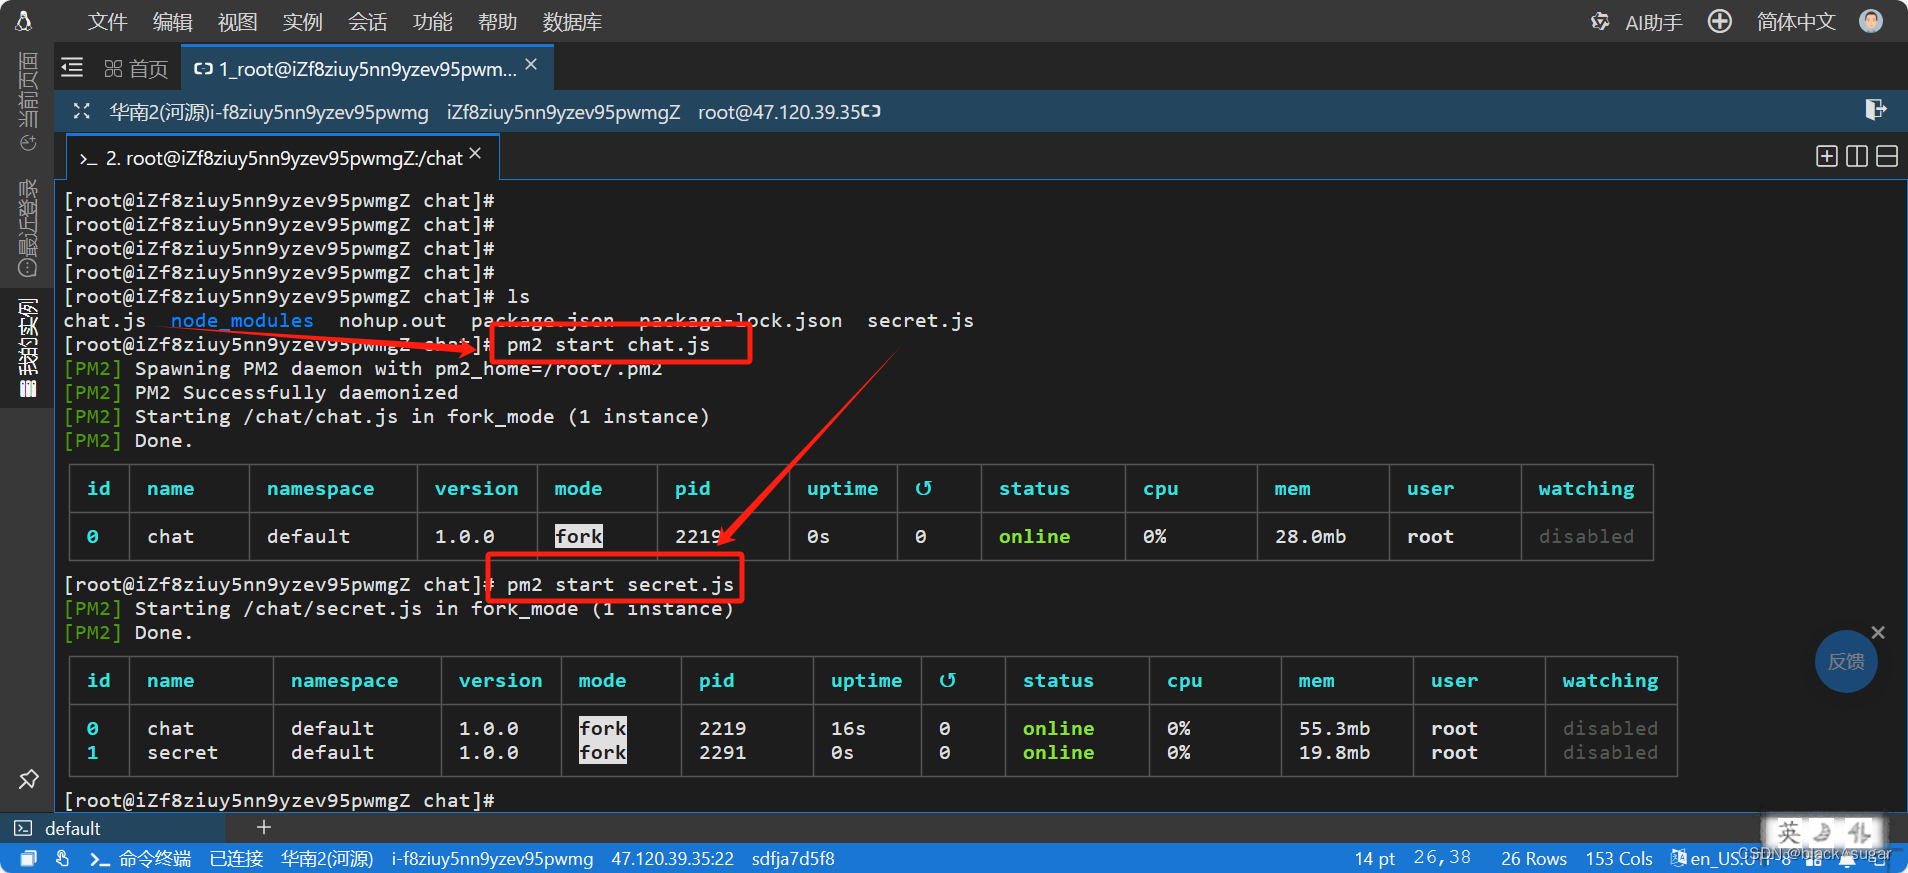Click the plus circle icon in top bar
Image resolution: width=1908 pixels, height=873 pixels.
coord(1719,21)
